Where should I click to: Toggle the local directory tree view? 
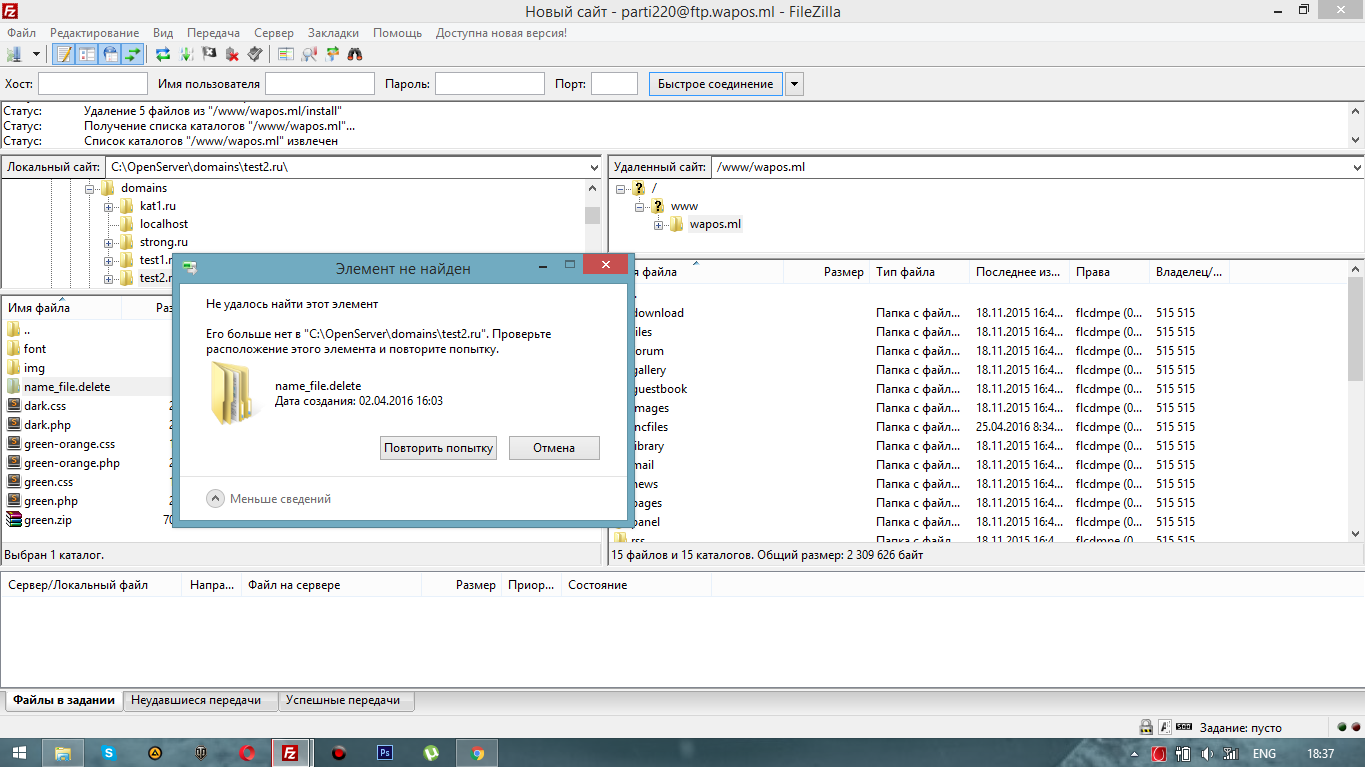[x=87, y=54]
